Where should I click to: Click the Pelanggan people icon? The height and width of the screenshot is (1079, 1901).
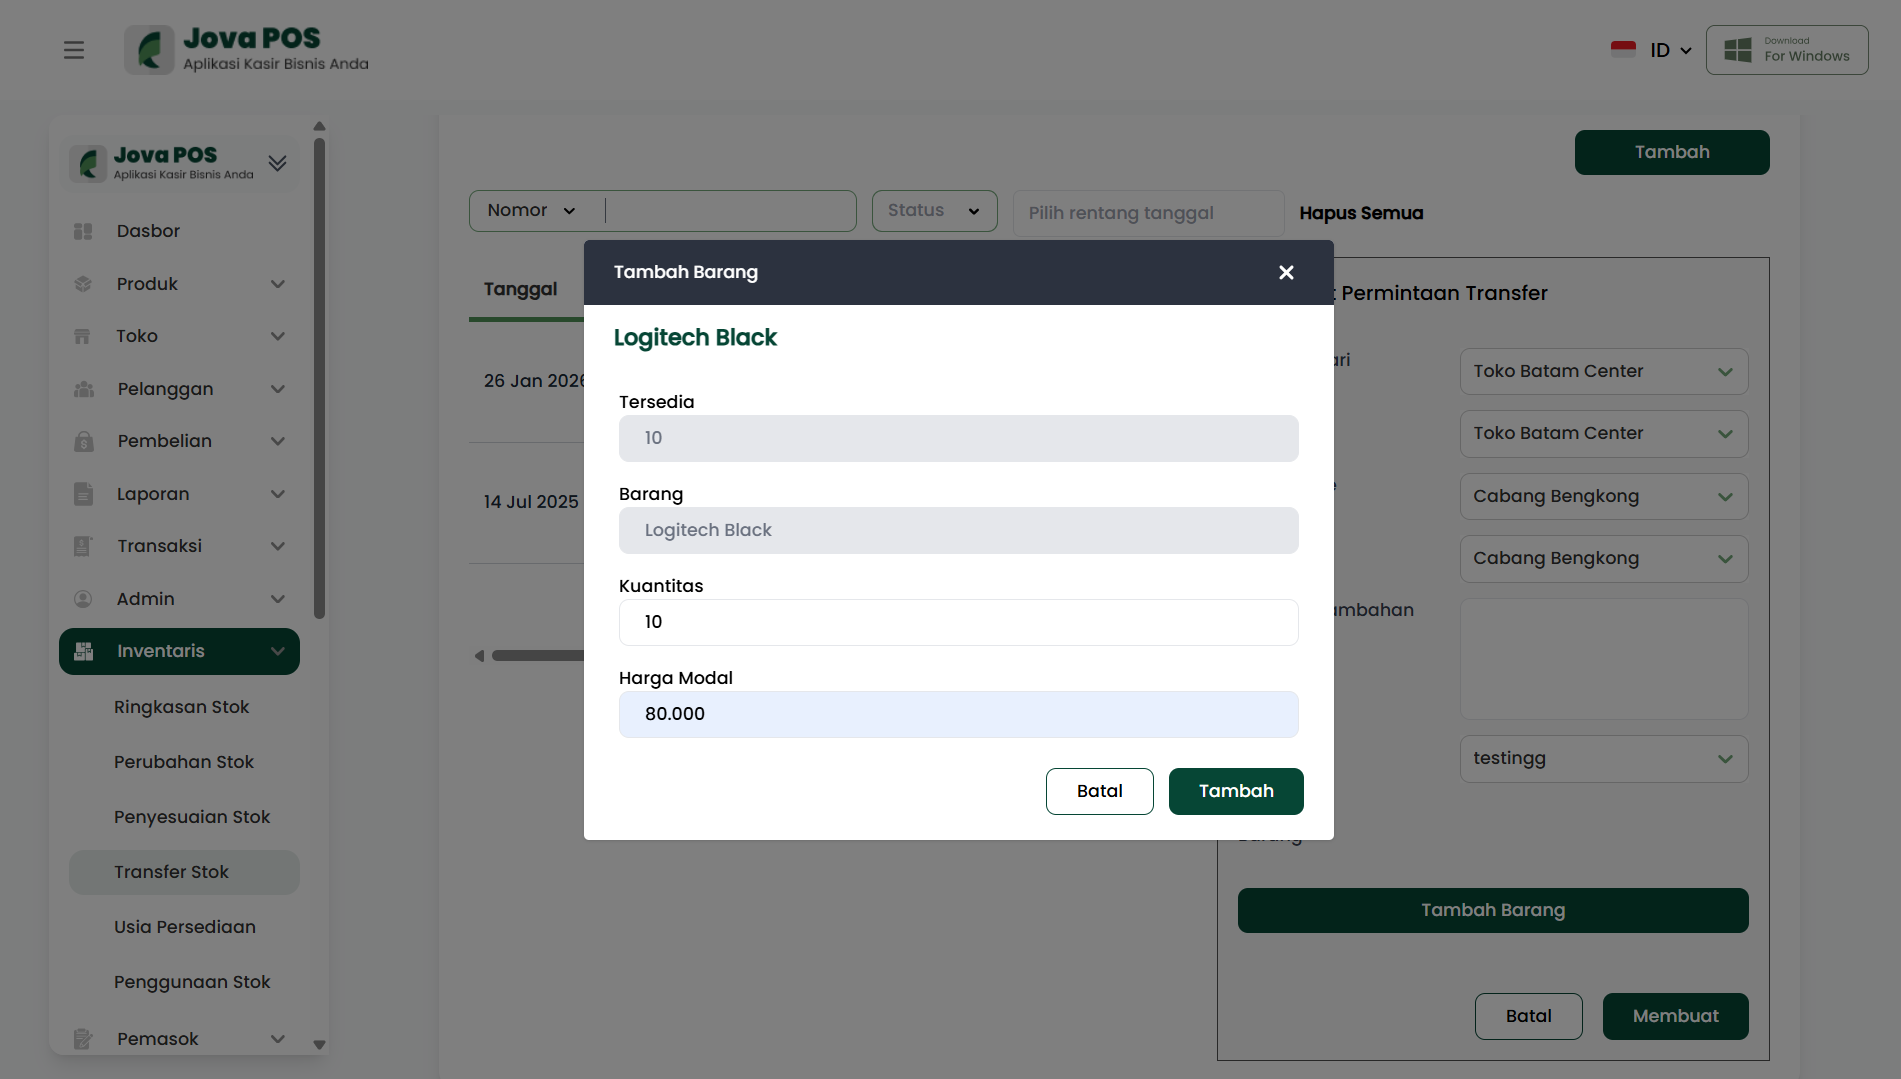point(83,389)
